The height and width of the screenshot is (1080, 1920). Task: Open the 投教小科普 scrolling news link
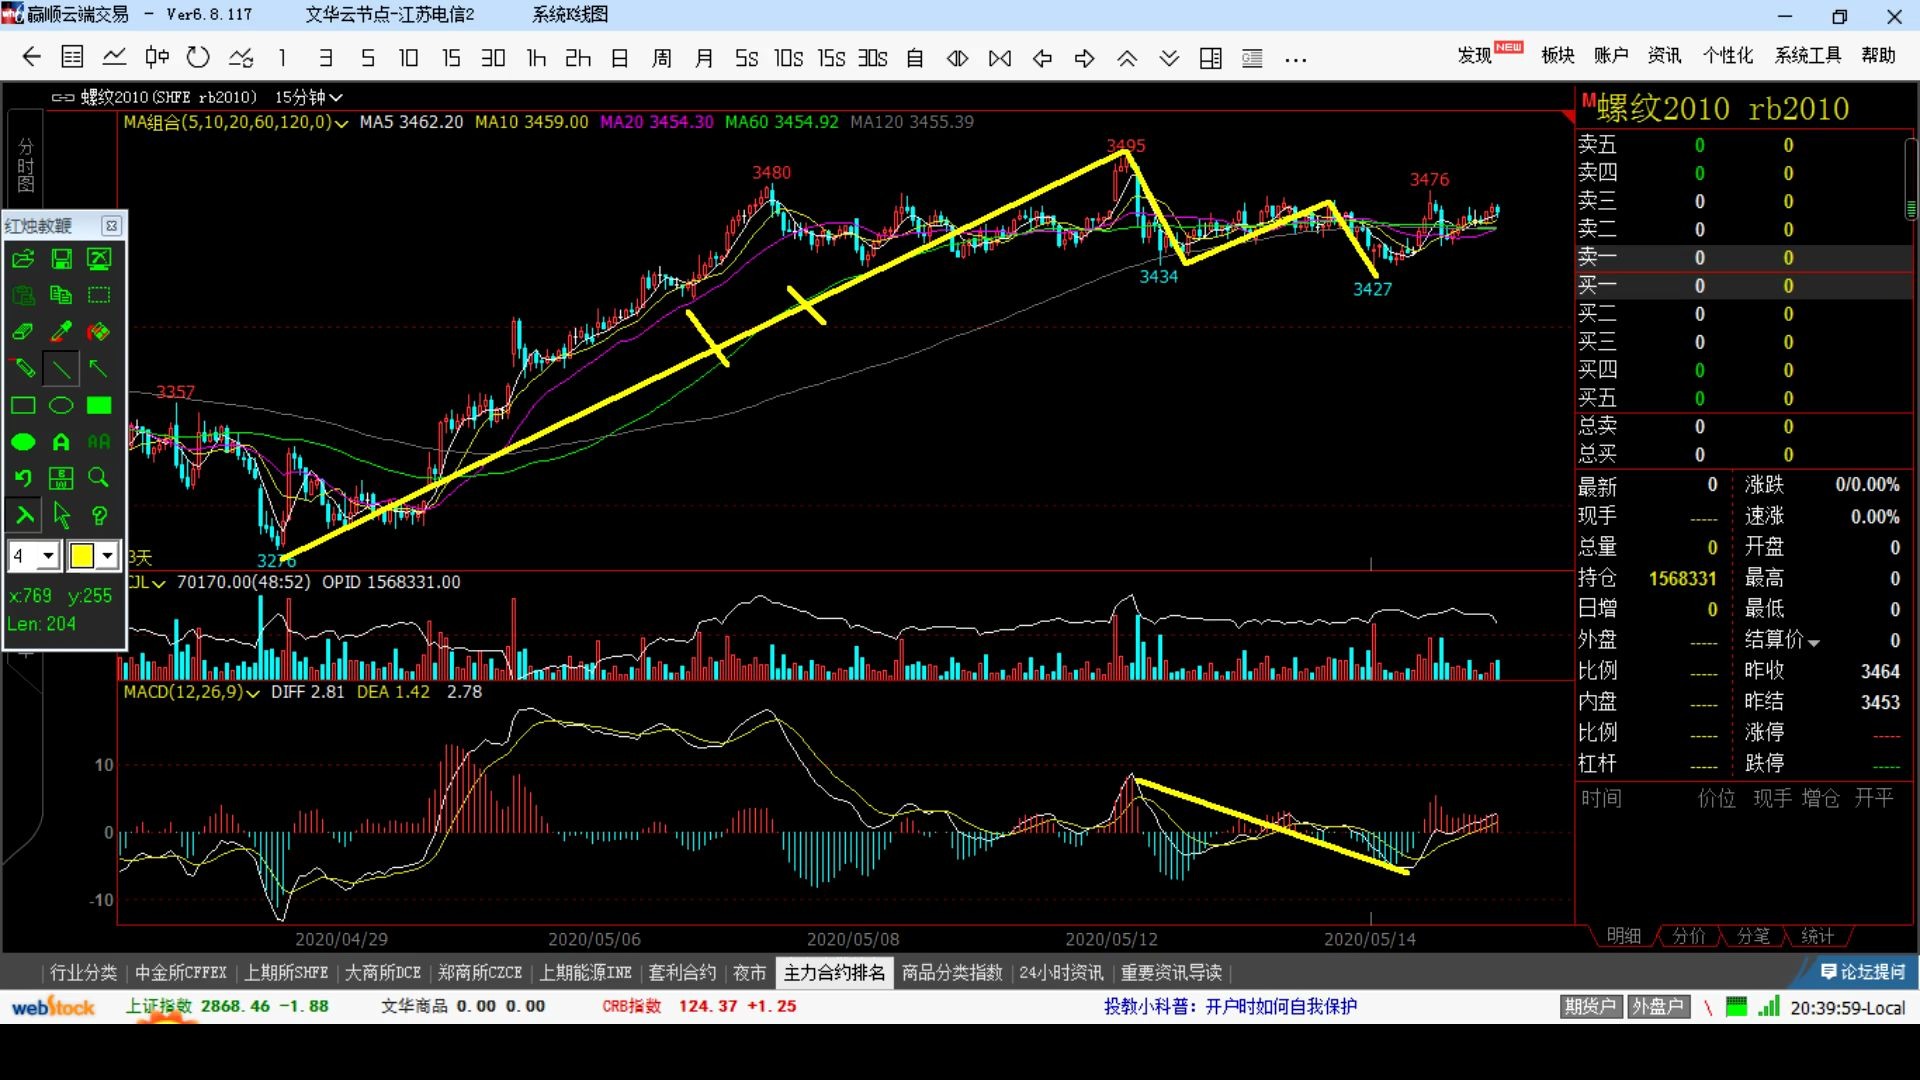coord(1230,1007)
